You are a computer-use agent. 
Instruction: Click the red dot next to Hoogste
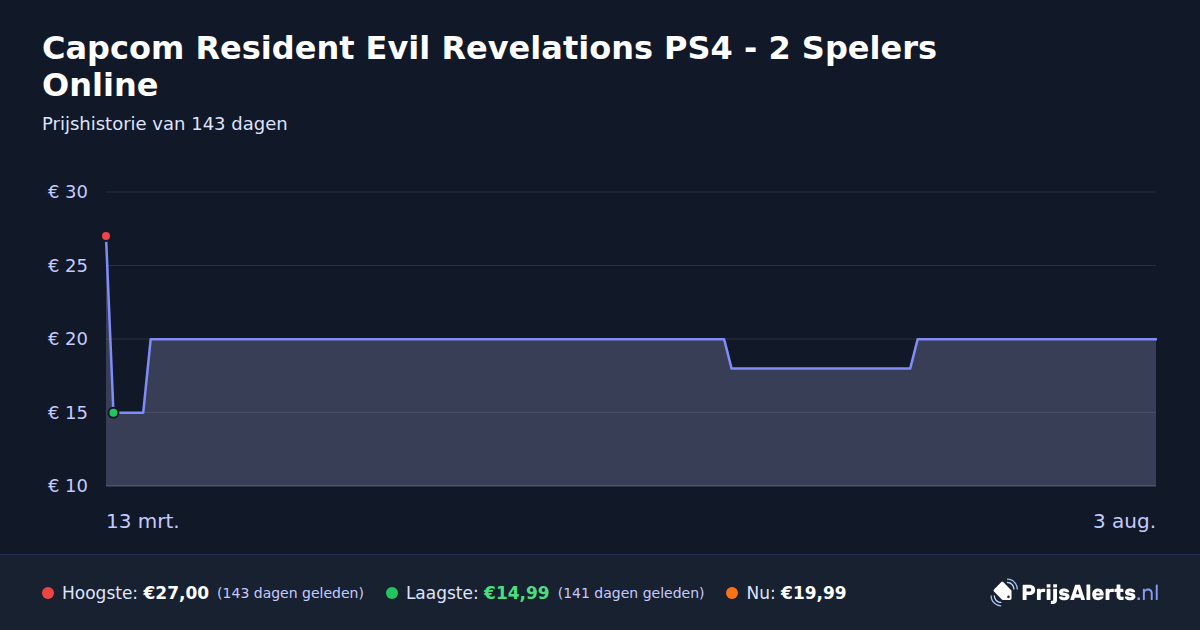pyautogui.click(x=48, y=593)
